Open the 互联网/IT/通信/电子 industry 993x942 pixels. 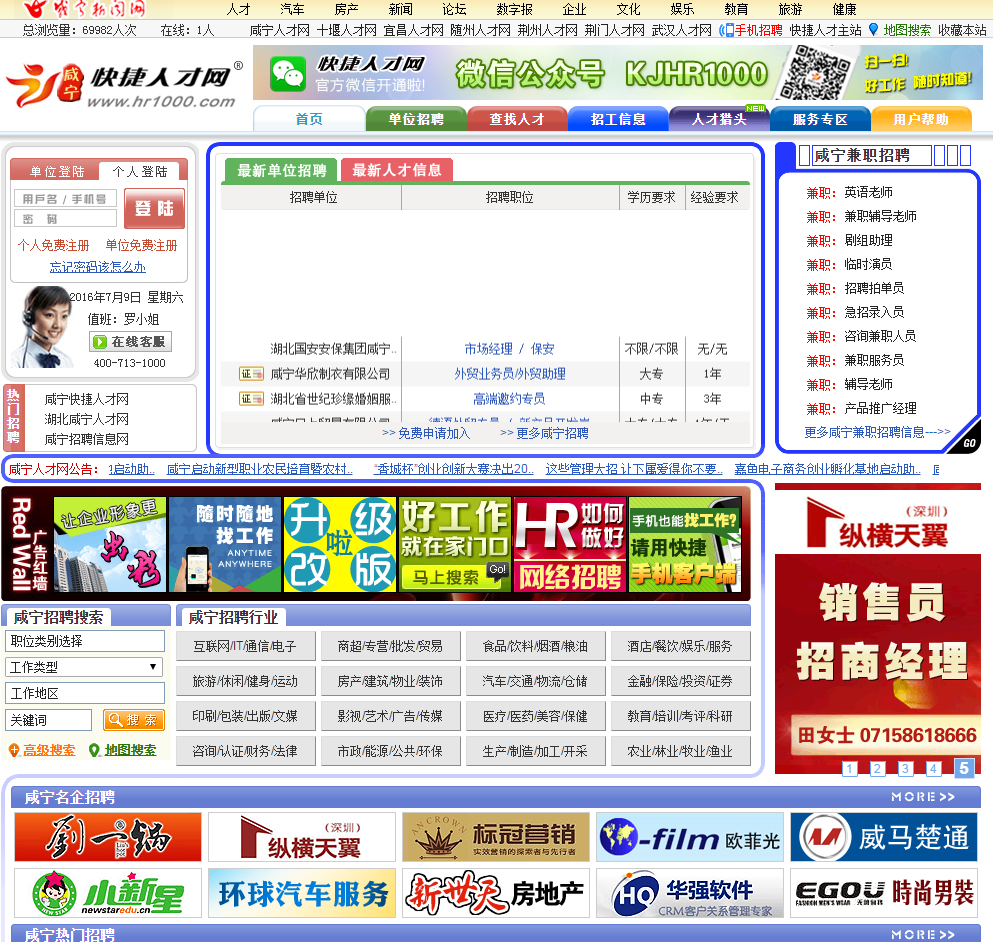(245, 646)
